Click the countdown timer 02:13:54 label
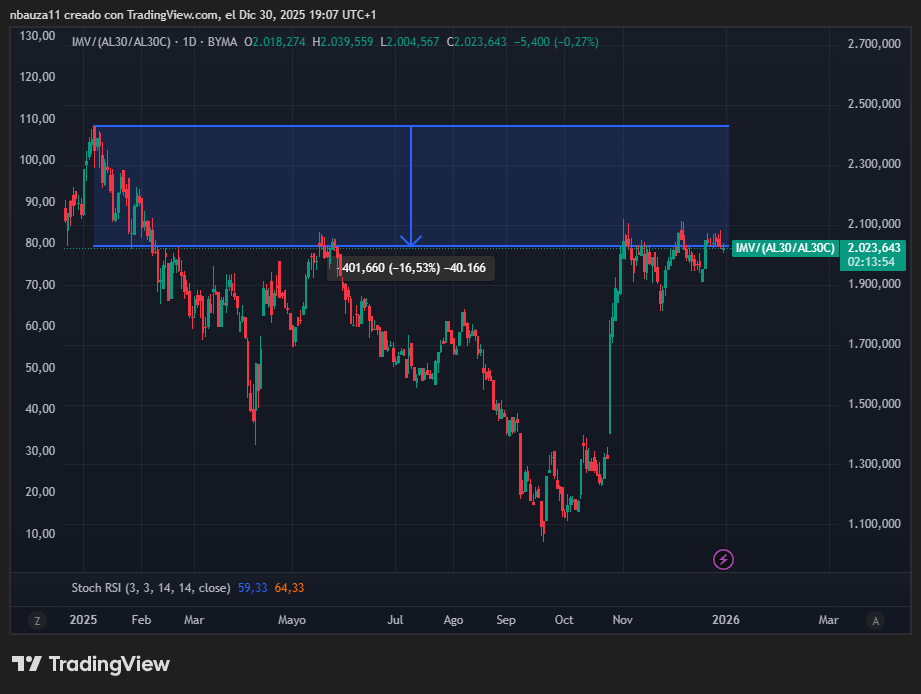Viewport: 921px width, 694px height. coord(865,261)
